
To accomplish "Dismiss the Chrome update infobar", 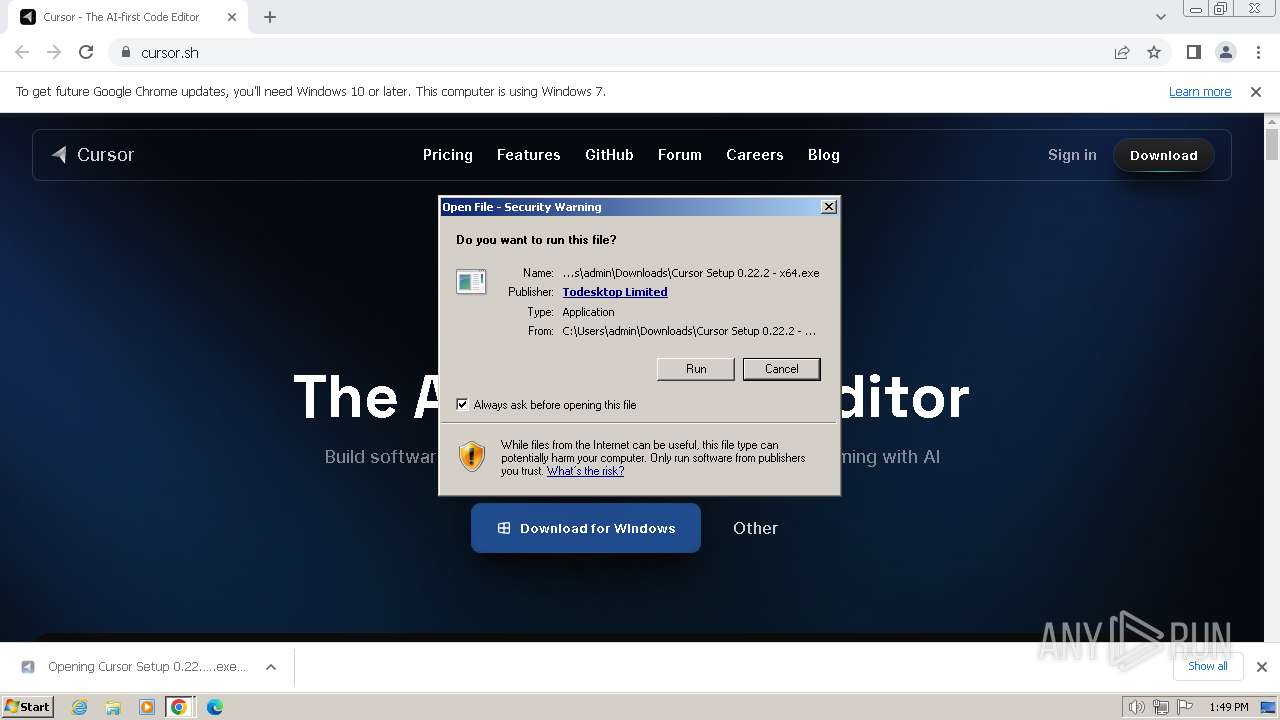I will point(1256,91).
